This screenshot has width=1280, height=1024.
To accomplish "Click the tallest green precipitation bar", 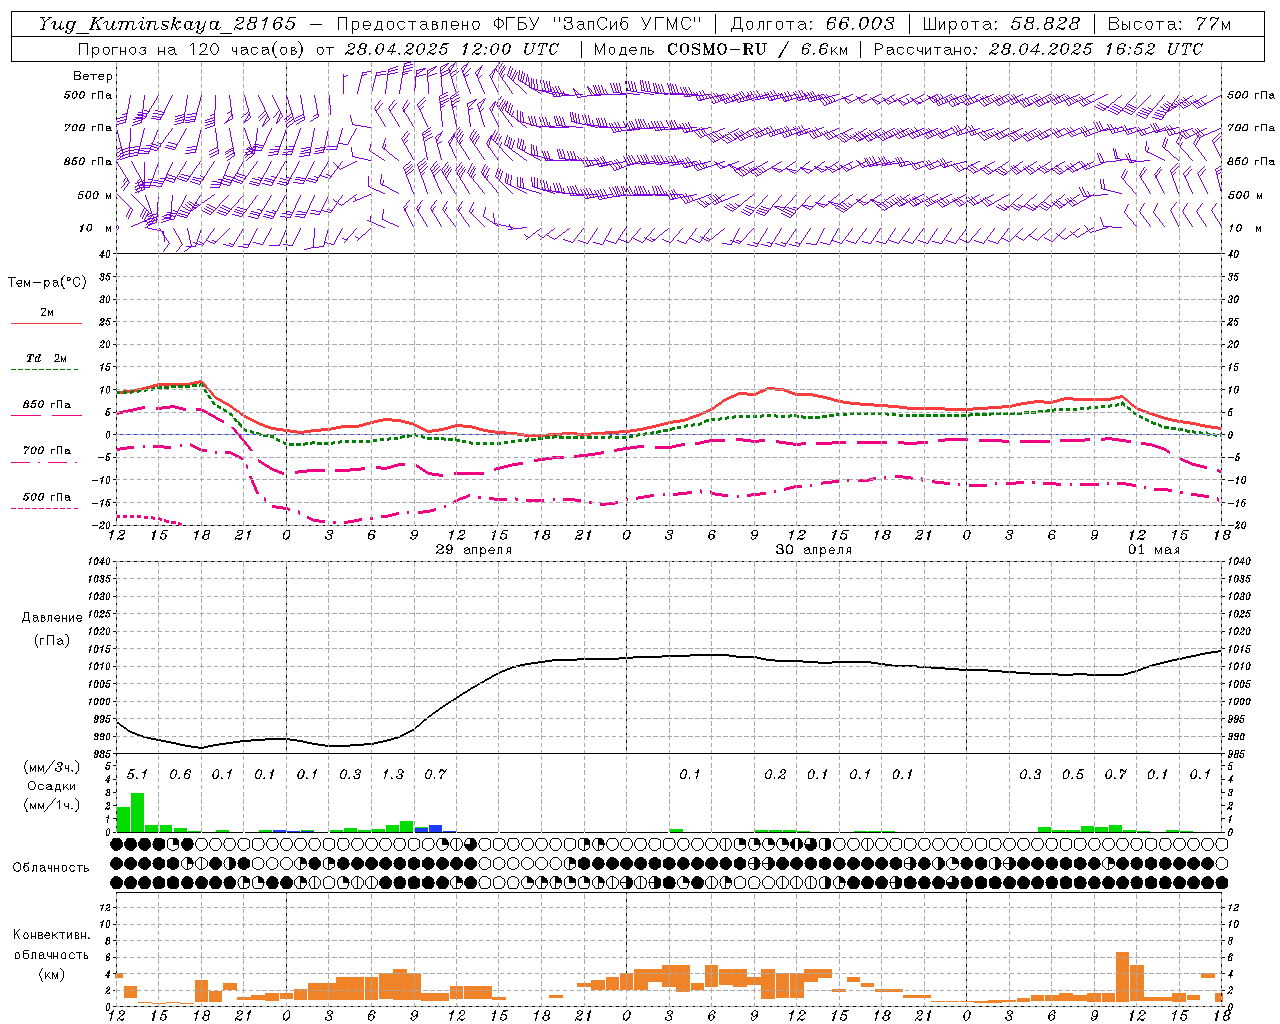I will pyautogui.click(x=138, y=812).
